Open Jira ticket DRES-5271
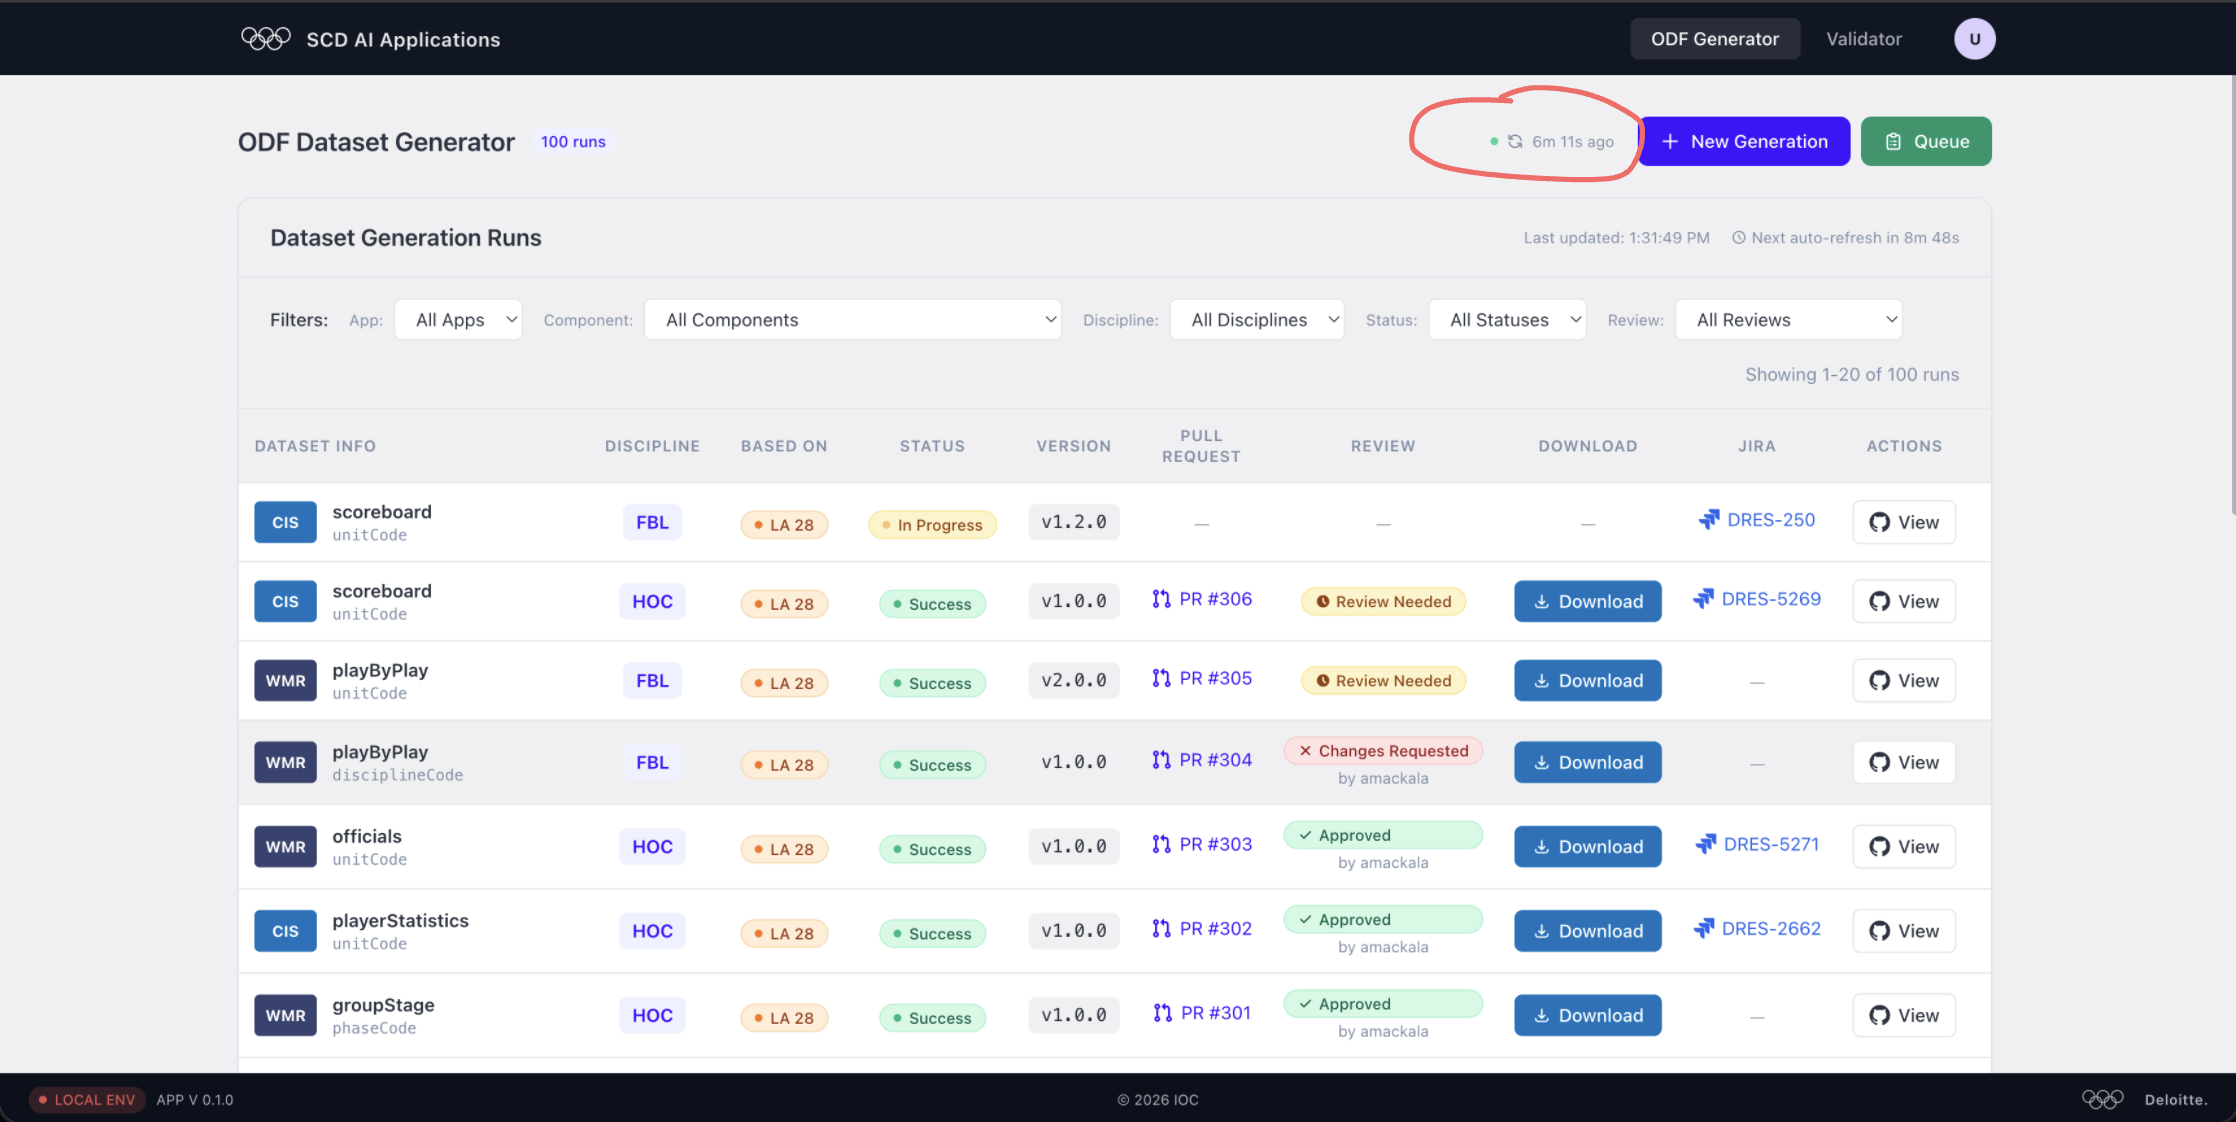Screen dimensions: 2236x1122 [1757, 844]
